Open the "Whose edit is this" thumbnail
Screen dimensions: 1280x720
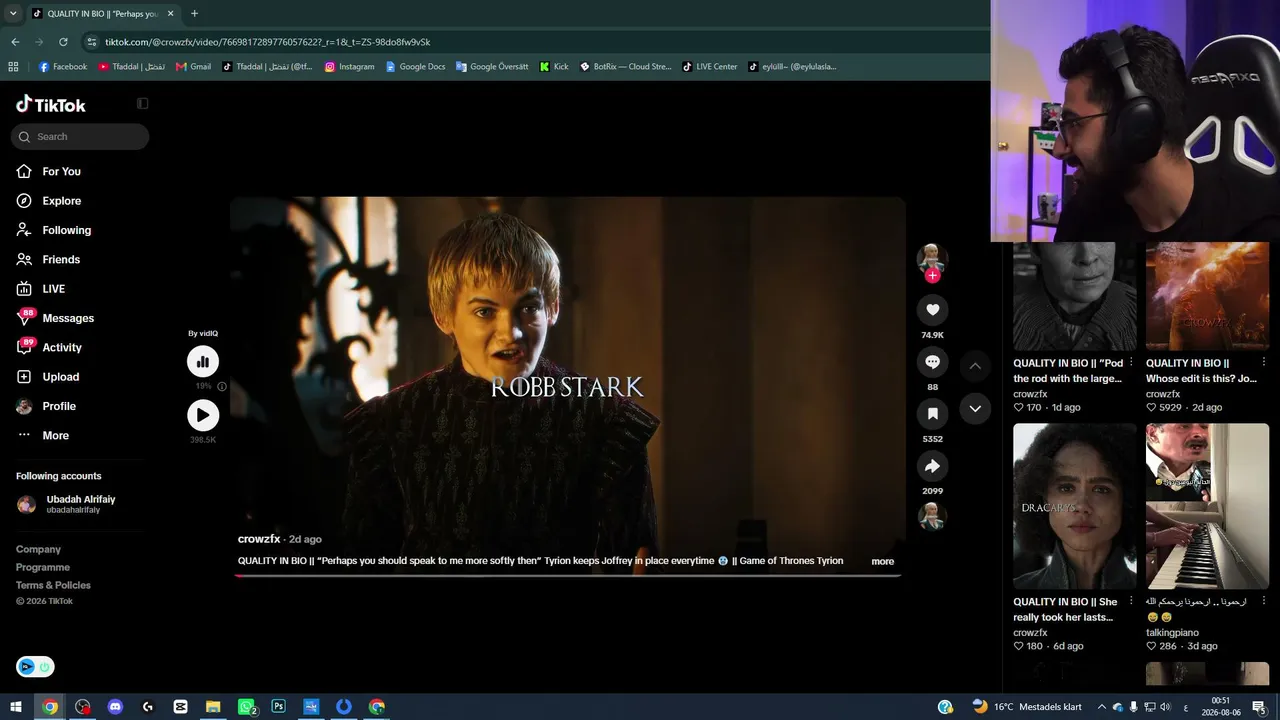click(1207, 296)
